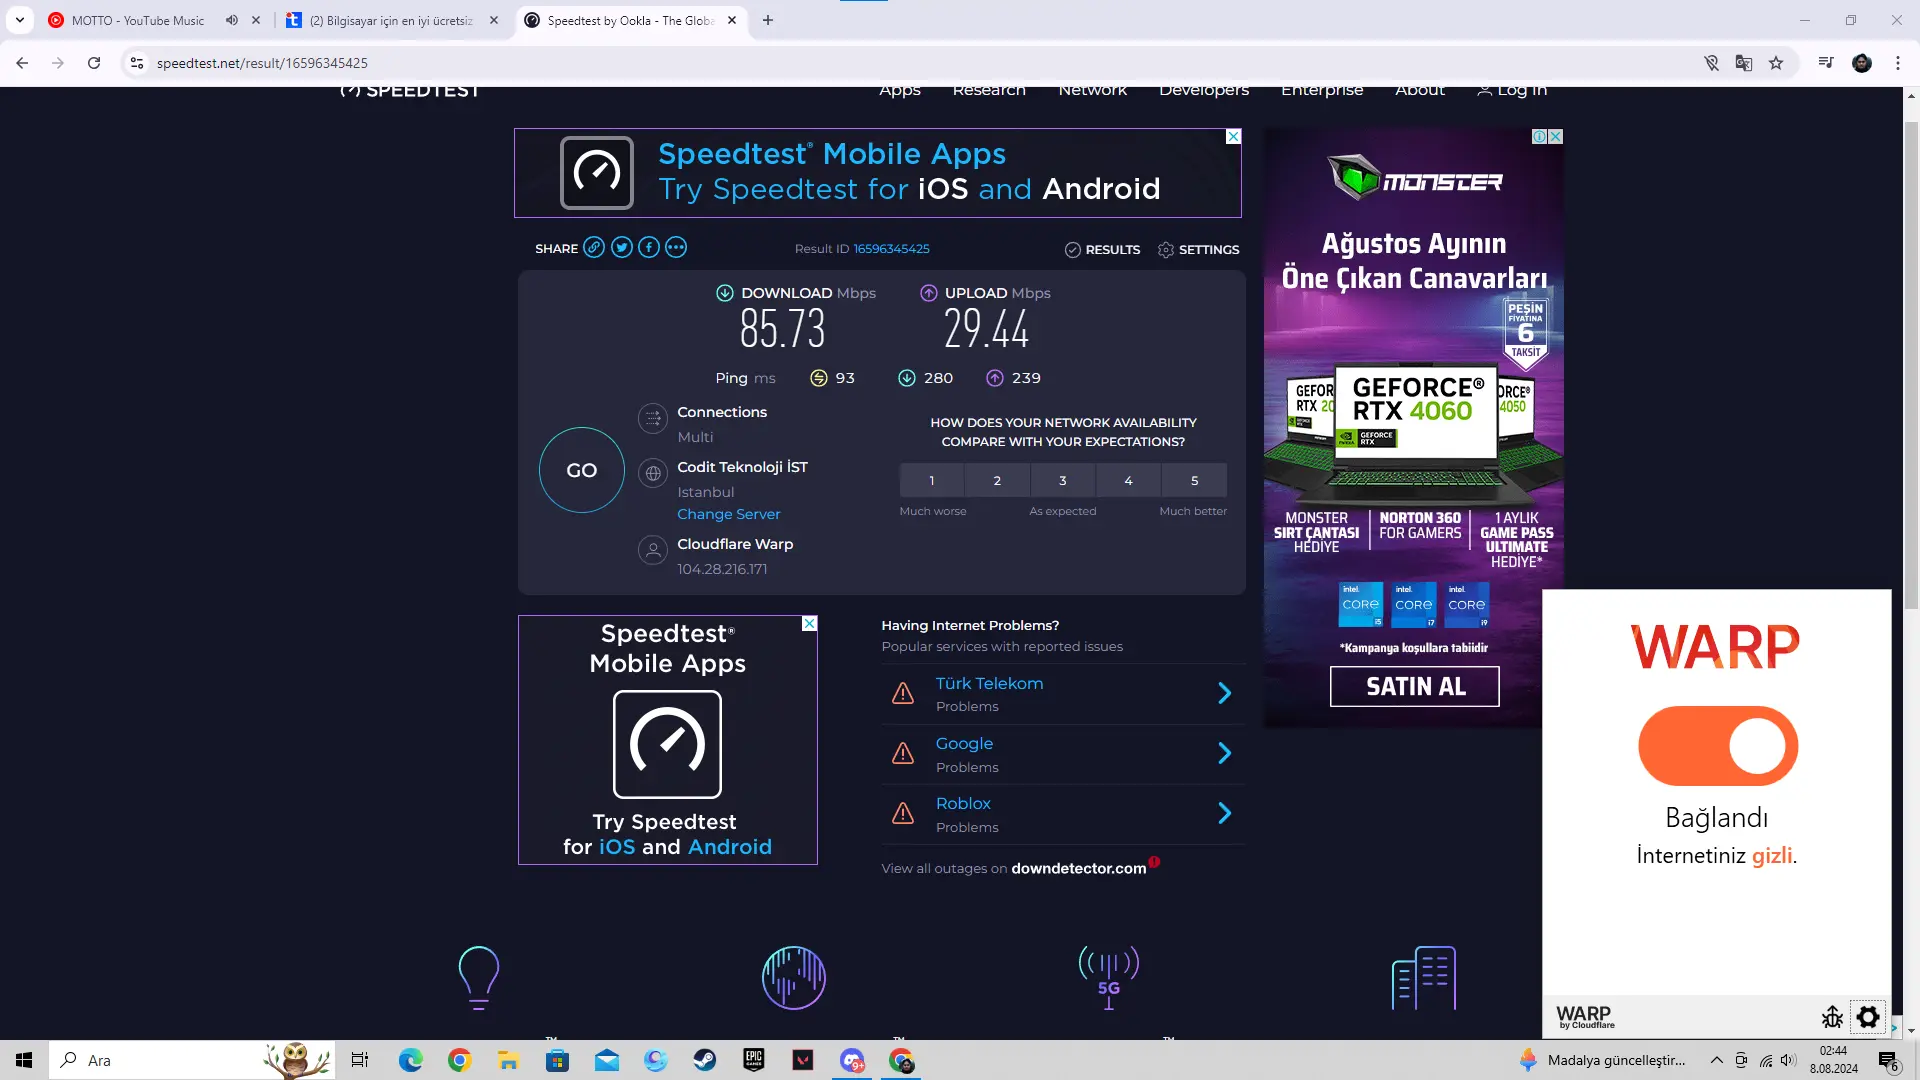1920x1080 pixels.
Task: Open the Chrome three-dot menu
Action: (x=1898, y=63)
